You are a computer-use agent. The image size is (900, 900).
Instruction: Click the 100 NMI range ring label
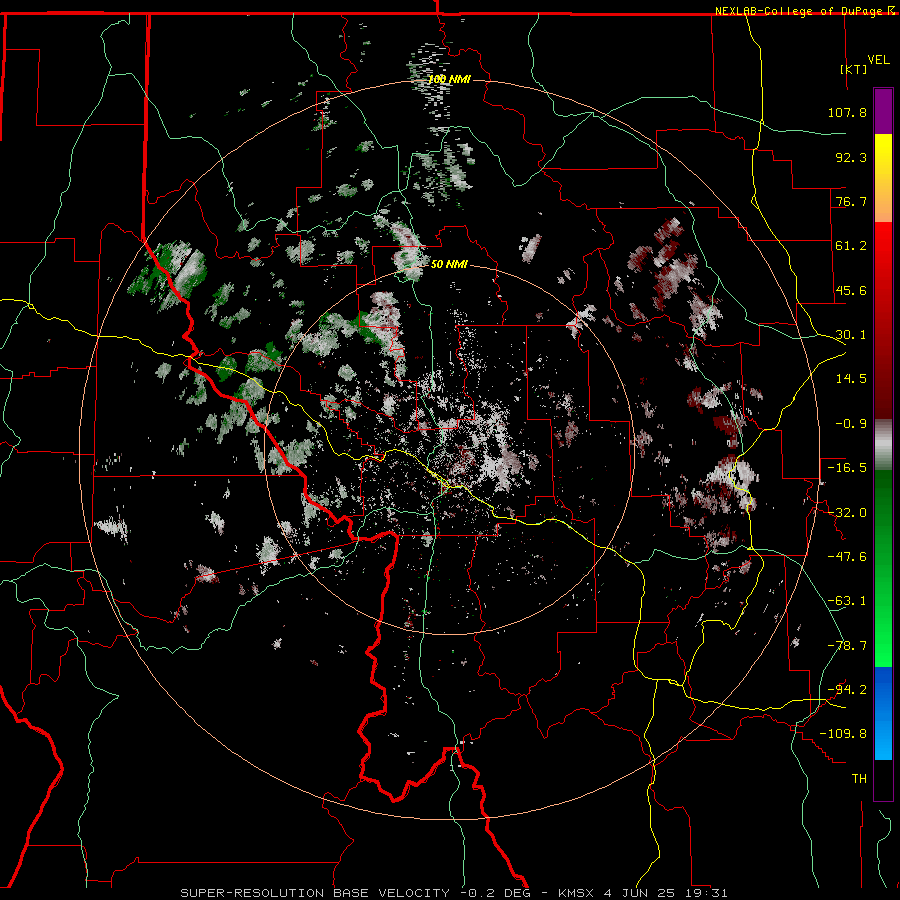(x=449, y=79)
